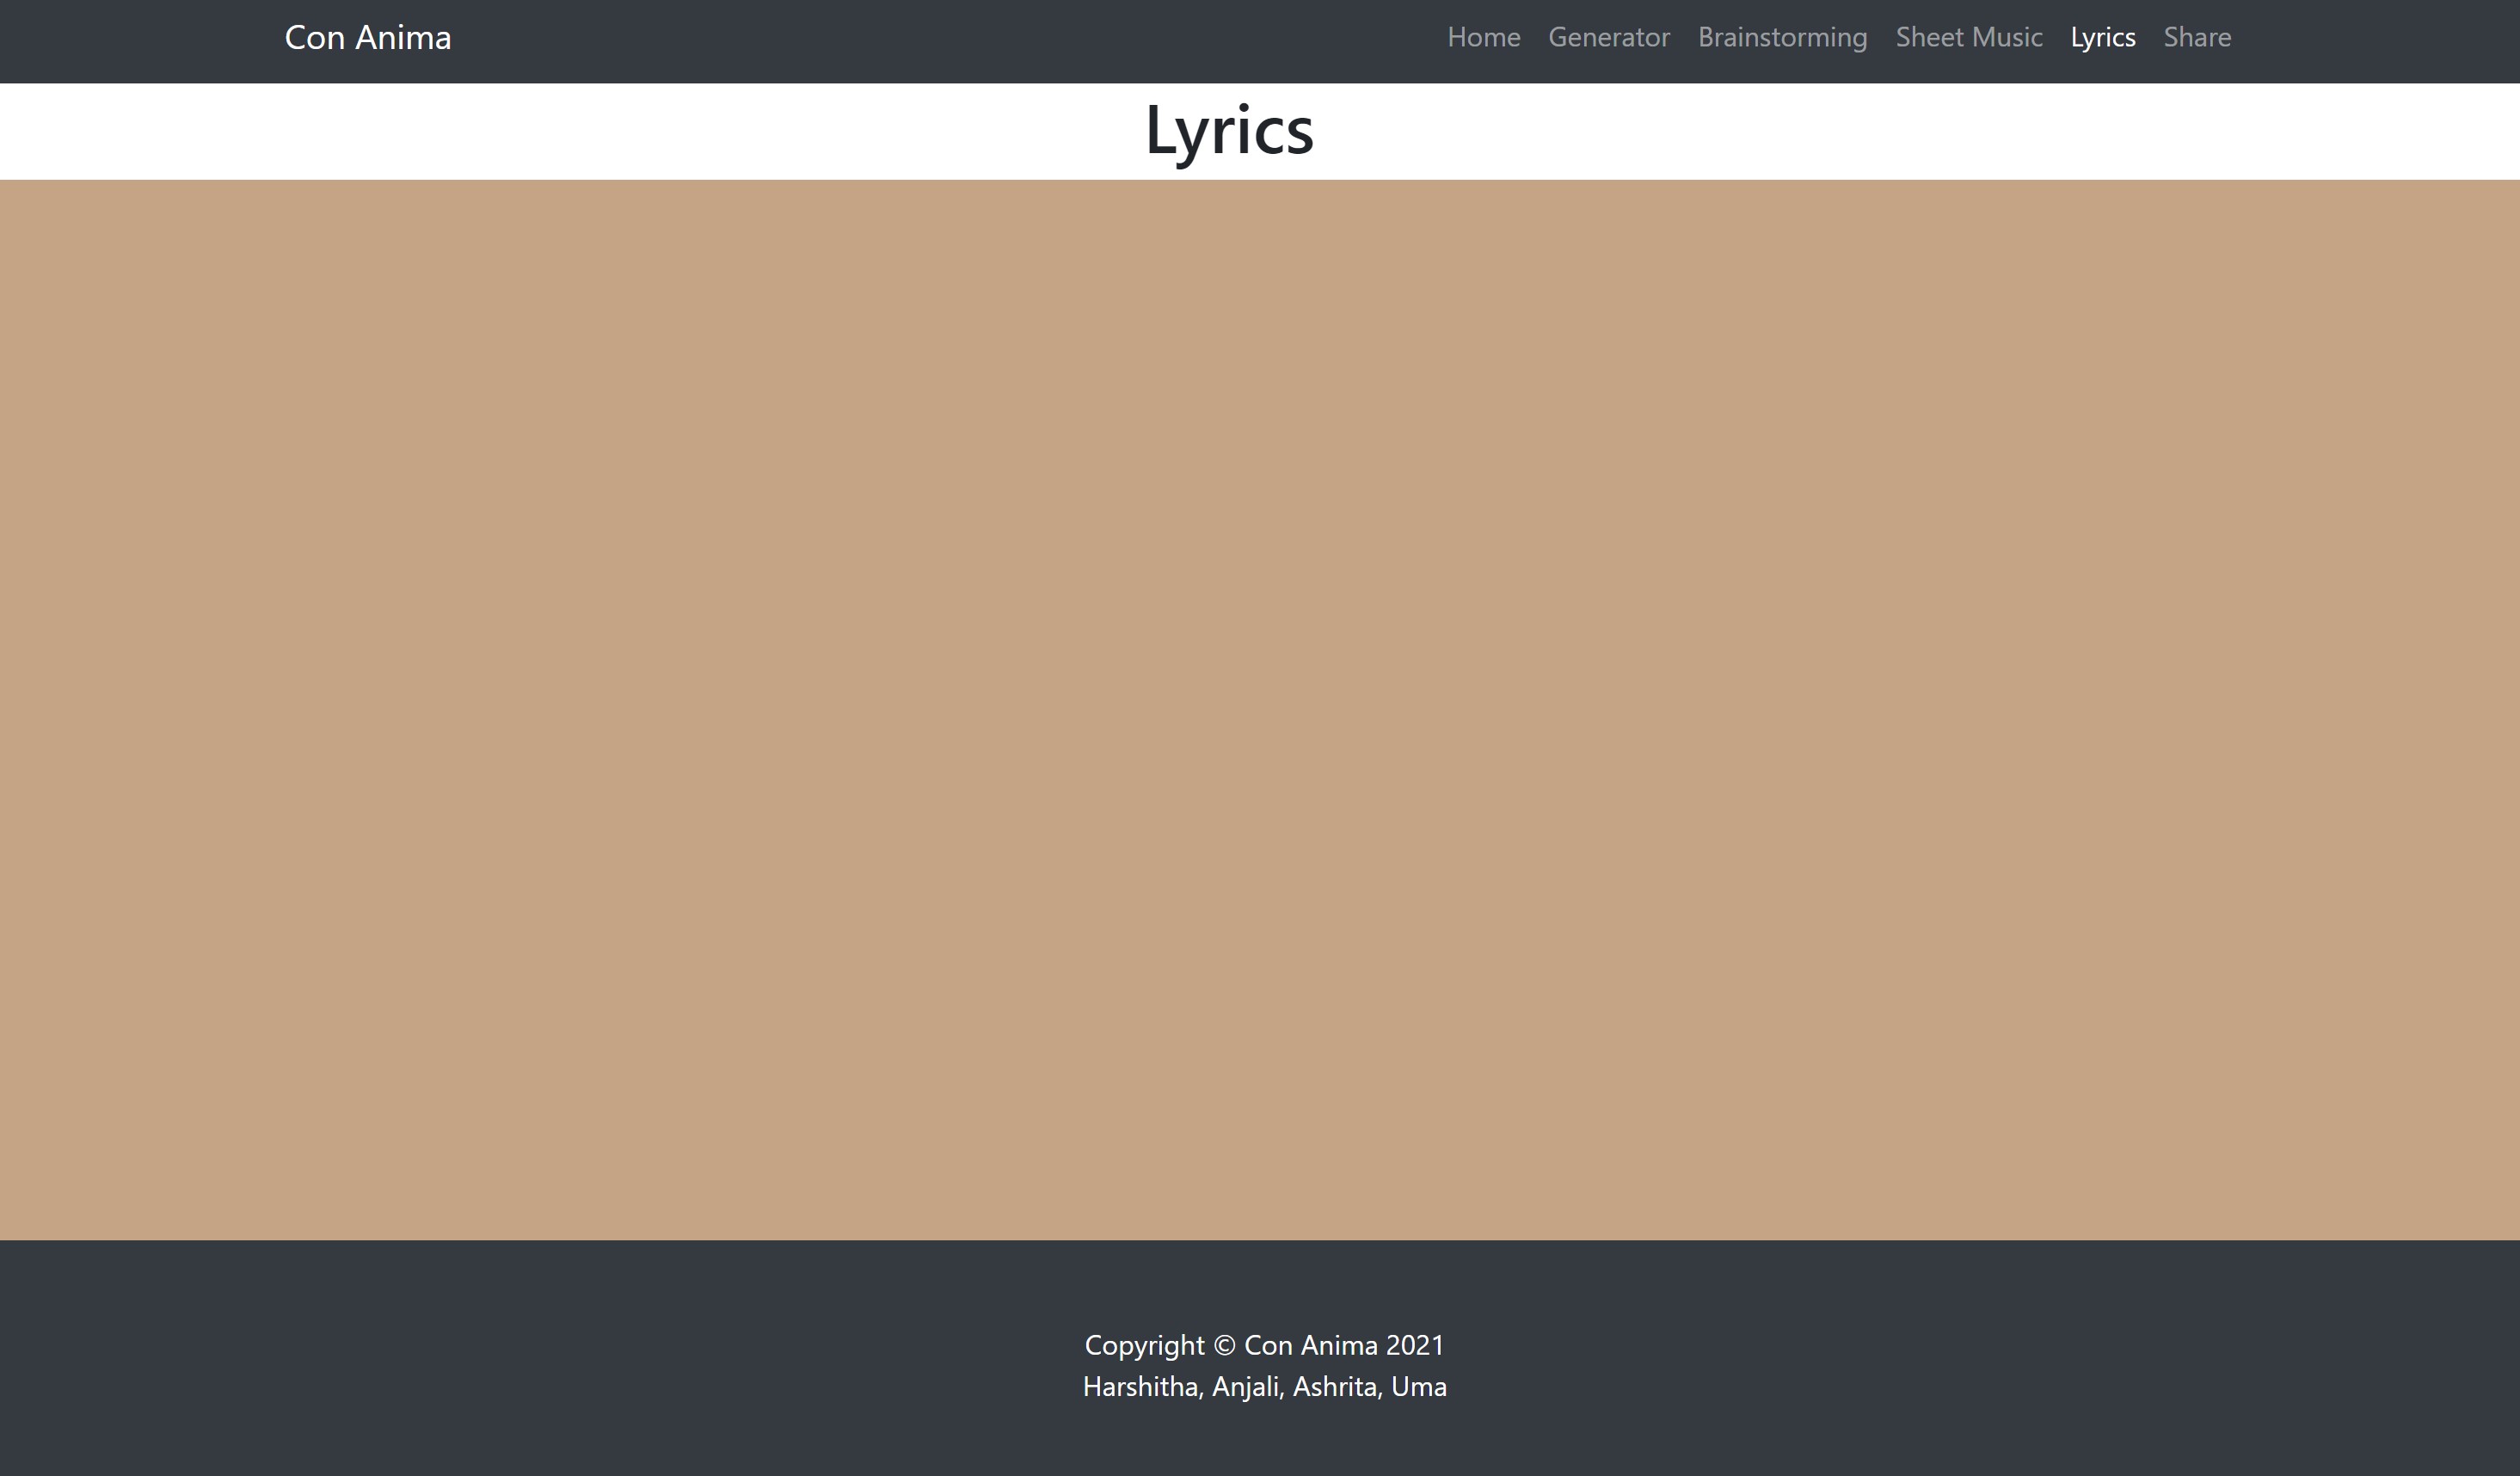Click the name Ashrita in footer
Image resolution: width=2520 pixels, height=1476 pixels.
coord(1335,1387)
